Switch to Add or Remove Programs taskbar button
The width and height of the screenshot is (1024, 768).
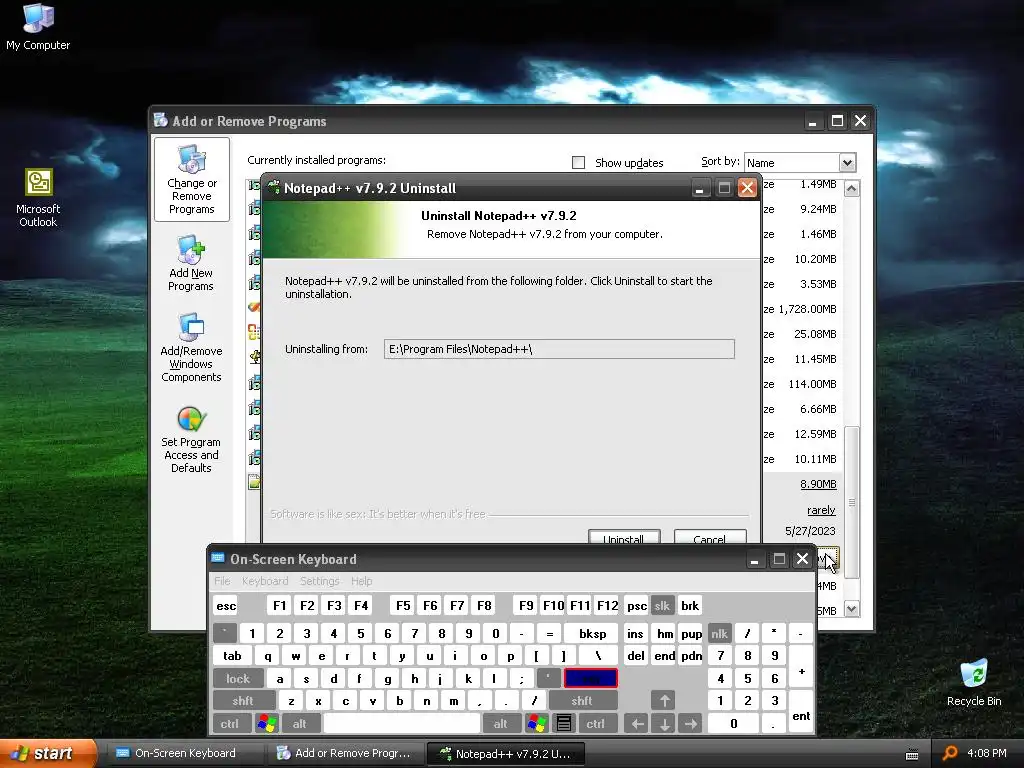(x=346, y=753)
